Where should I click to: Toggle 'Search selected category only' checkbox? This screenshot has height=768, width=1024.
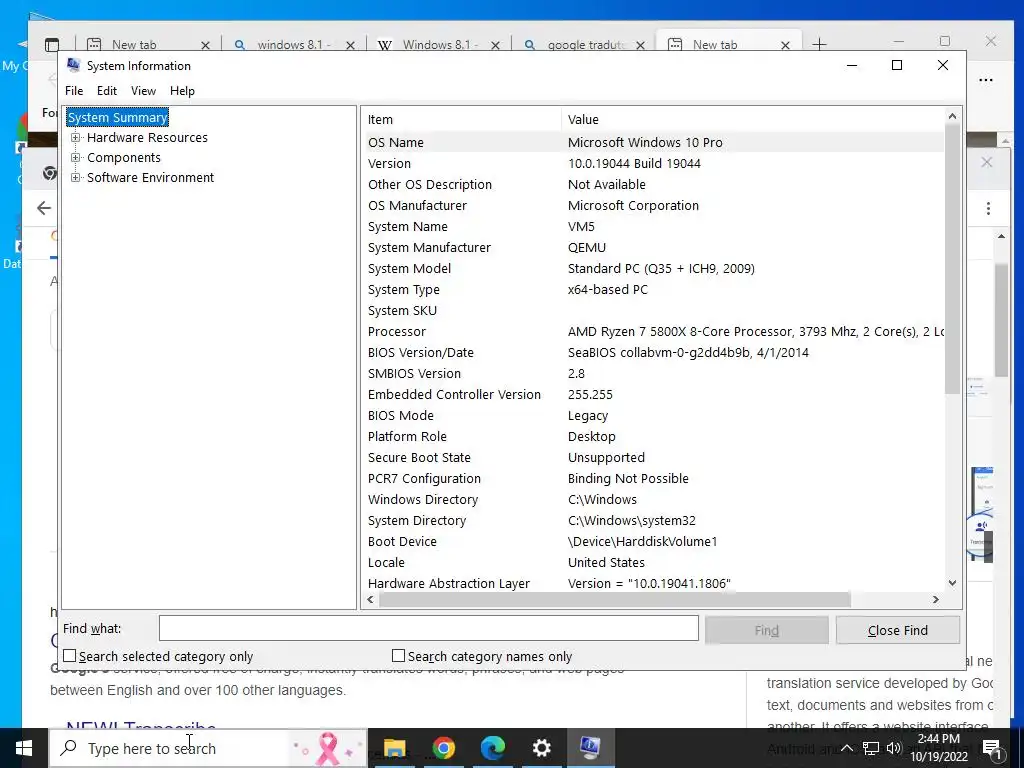click(70, 656)
